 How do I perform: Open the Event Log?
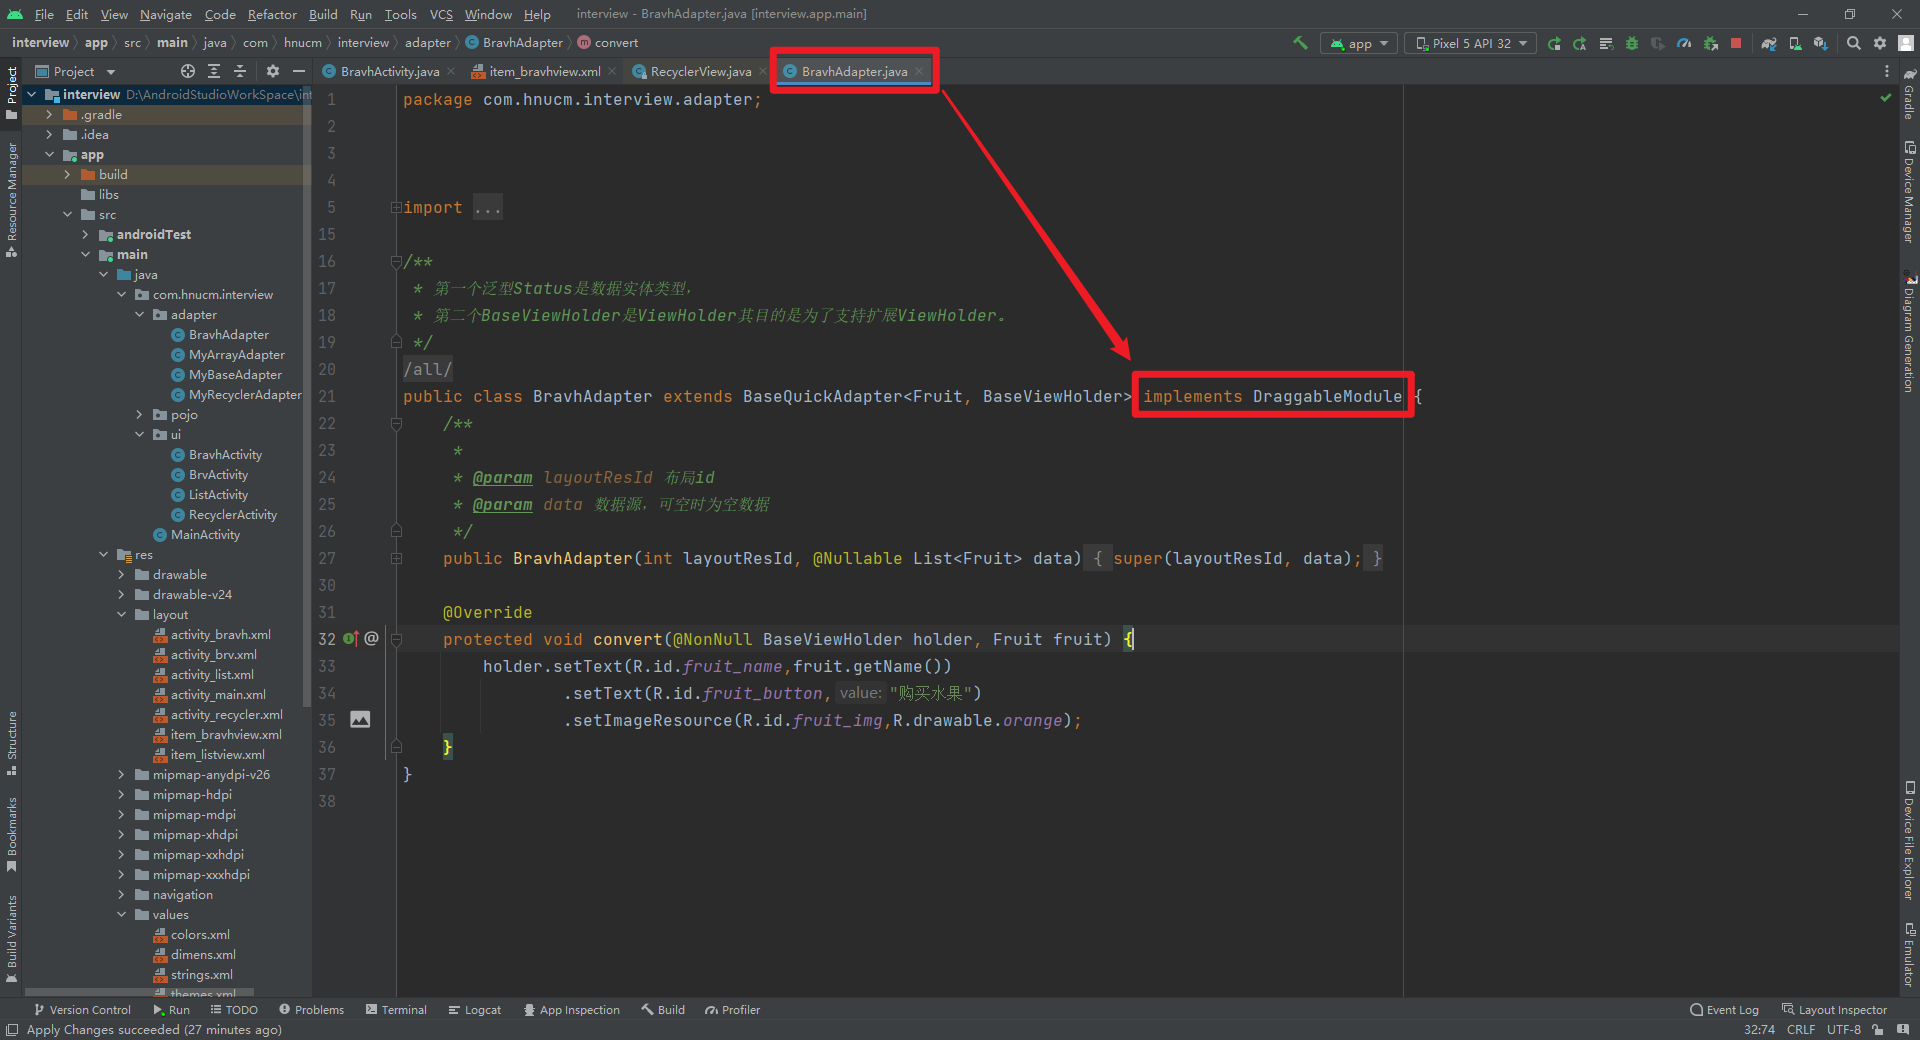click(x=1724, y=1010)
